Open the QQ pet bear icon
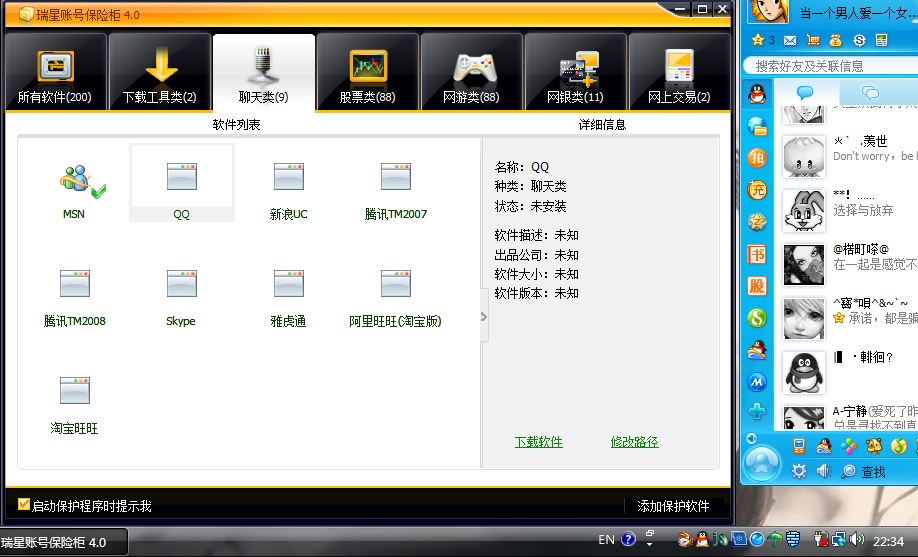This screenshot has height=557, width=918. 874,446
